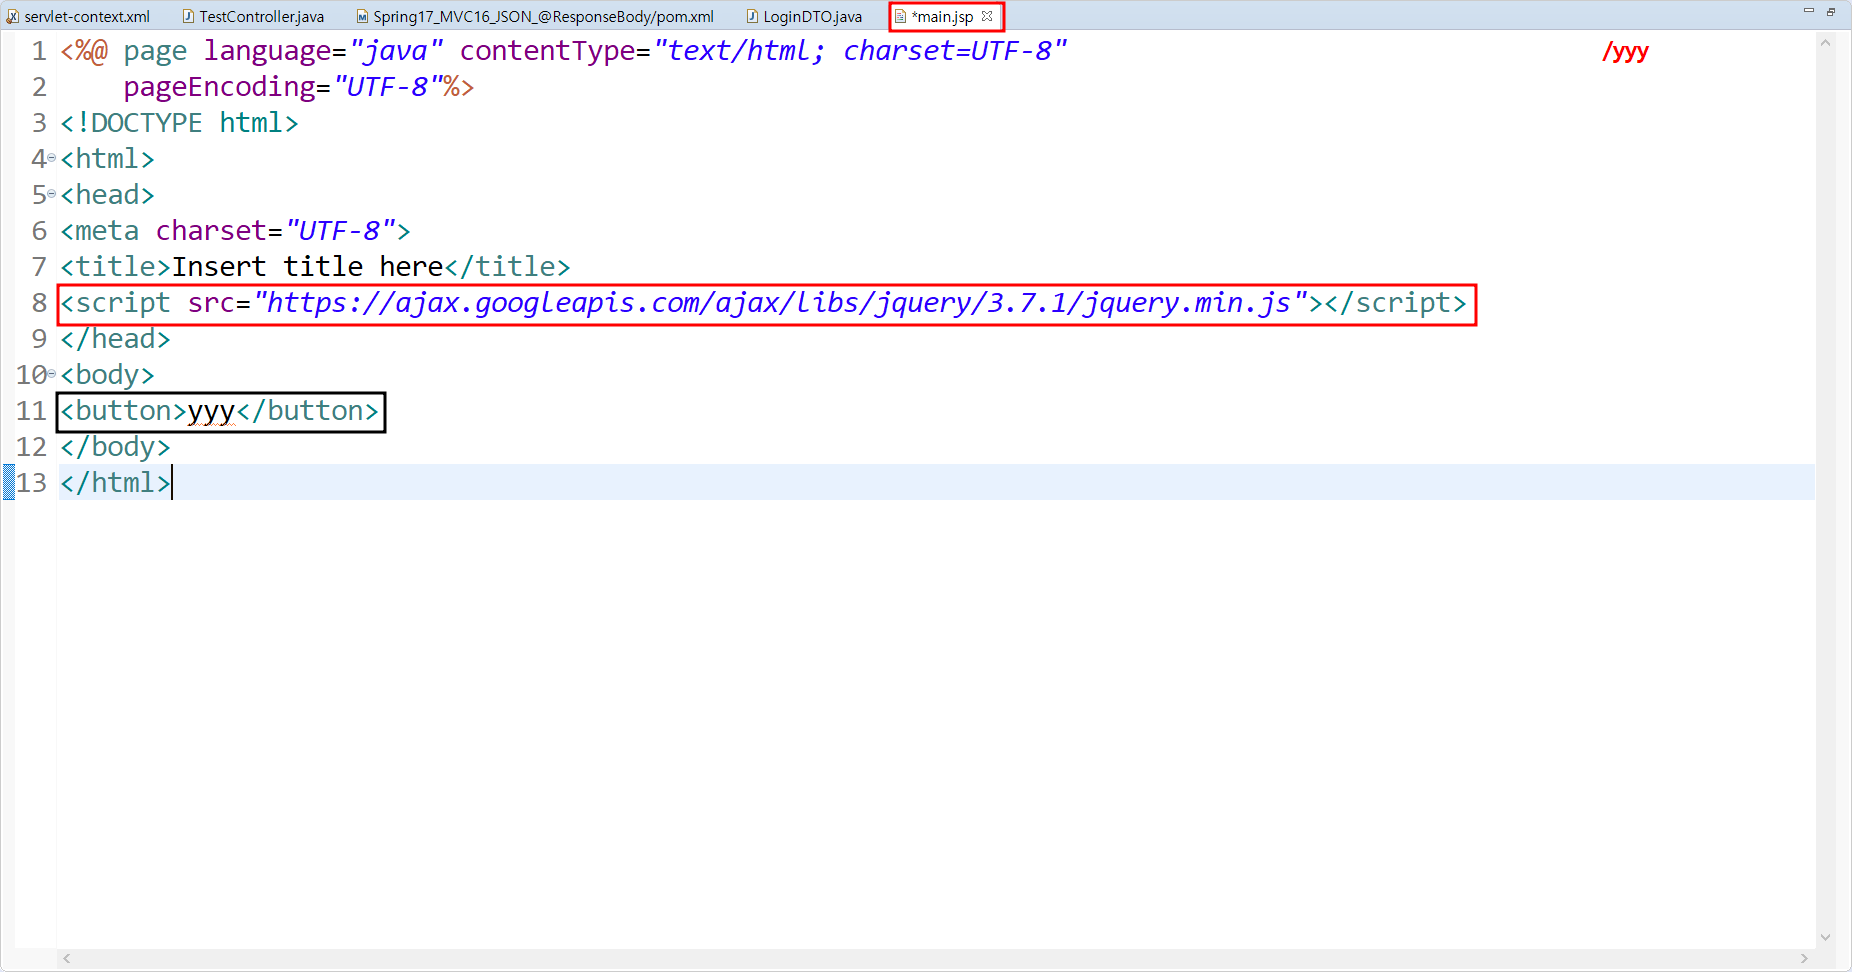Click the pageEncoding="UTF-8" line
This screenshot has height=972, width=1852.
coord(298,87)
